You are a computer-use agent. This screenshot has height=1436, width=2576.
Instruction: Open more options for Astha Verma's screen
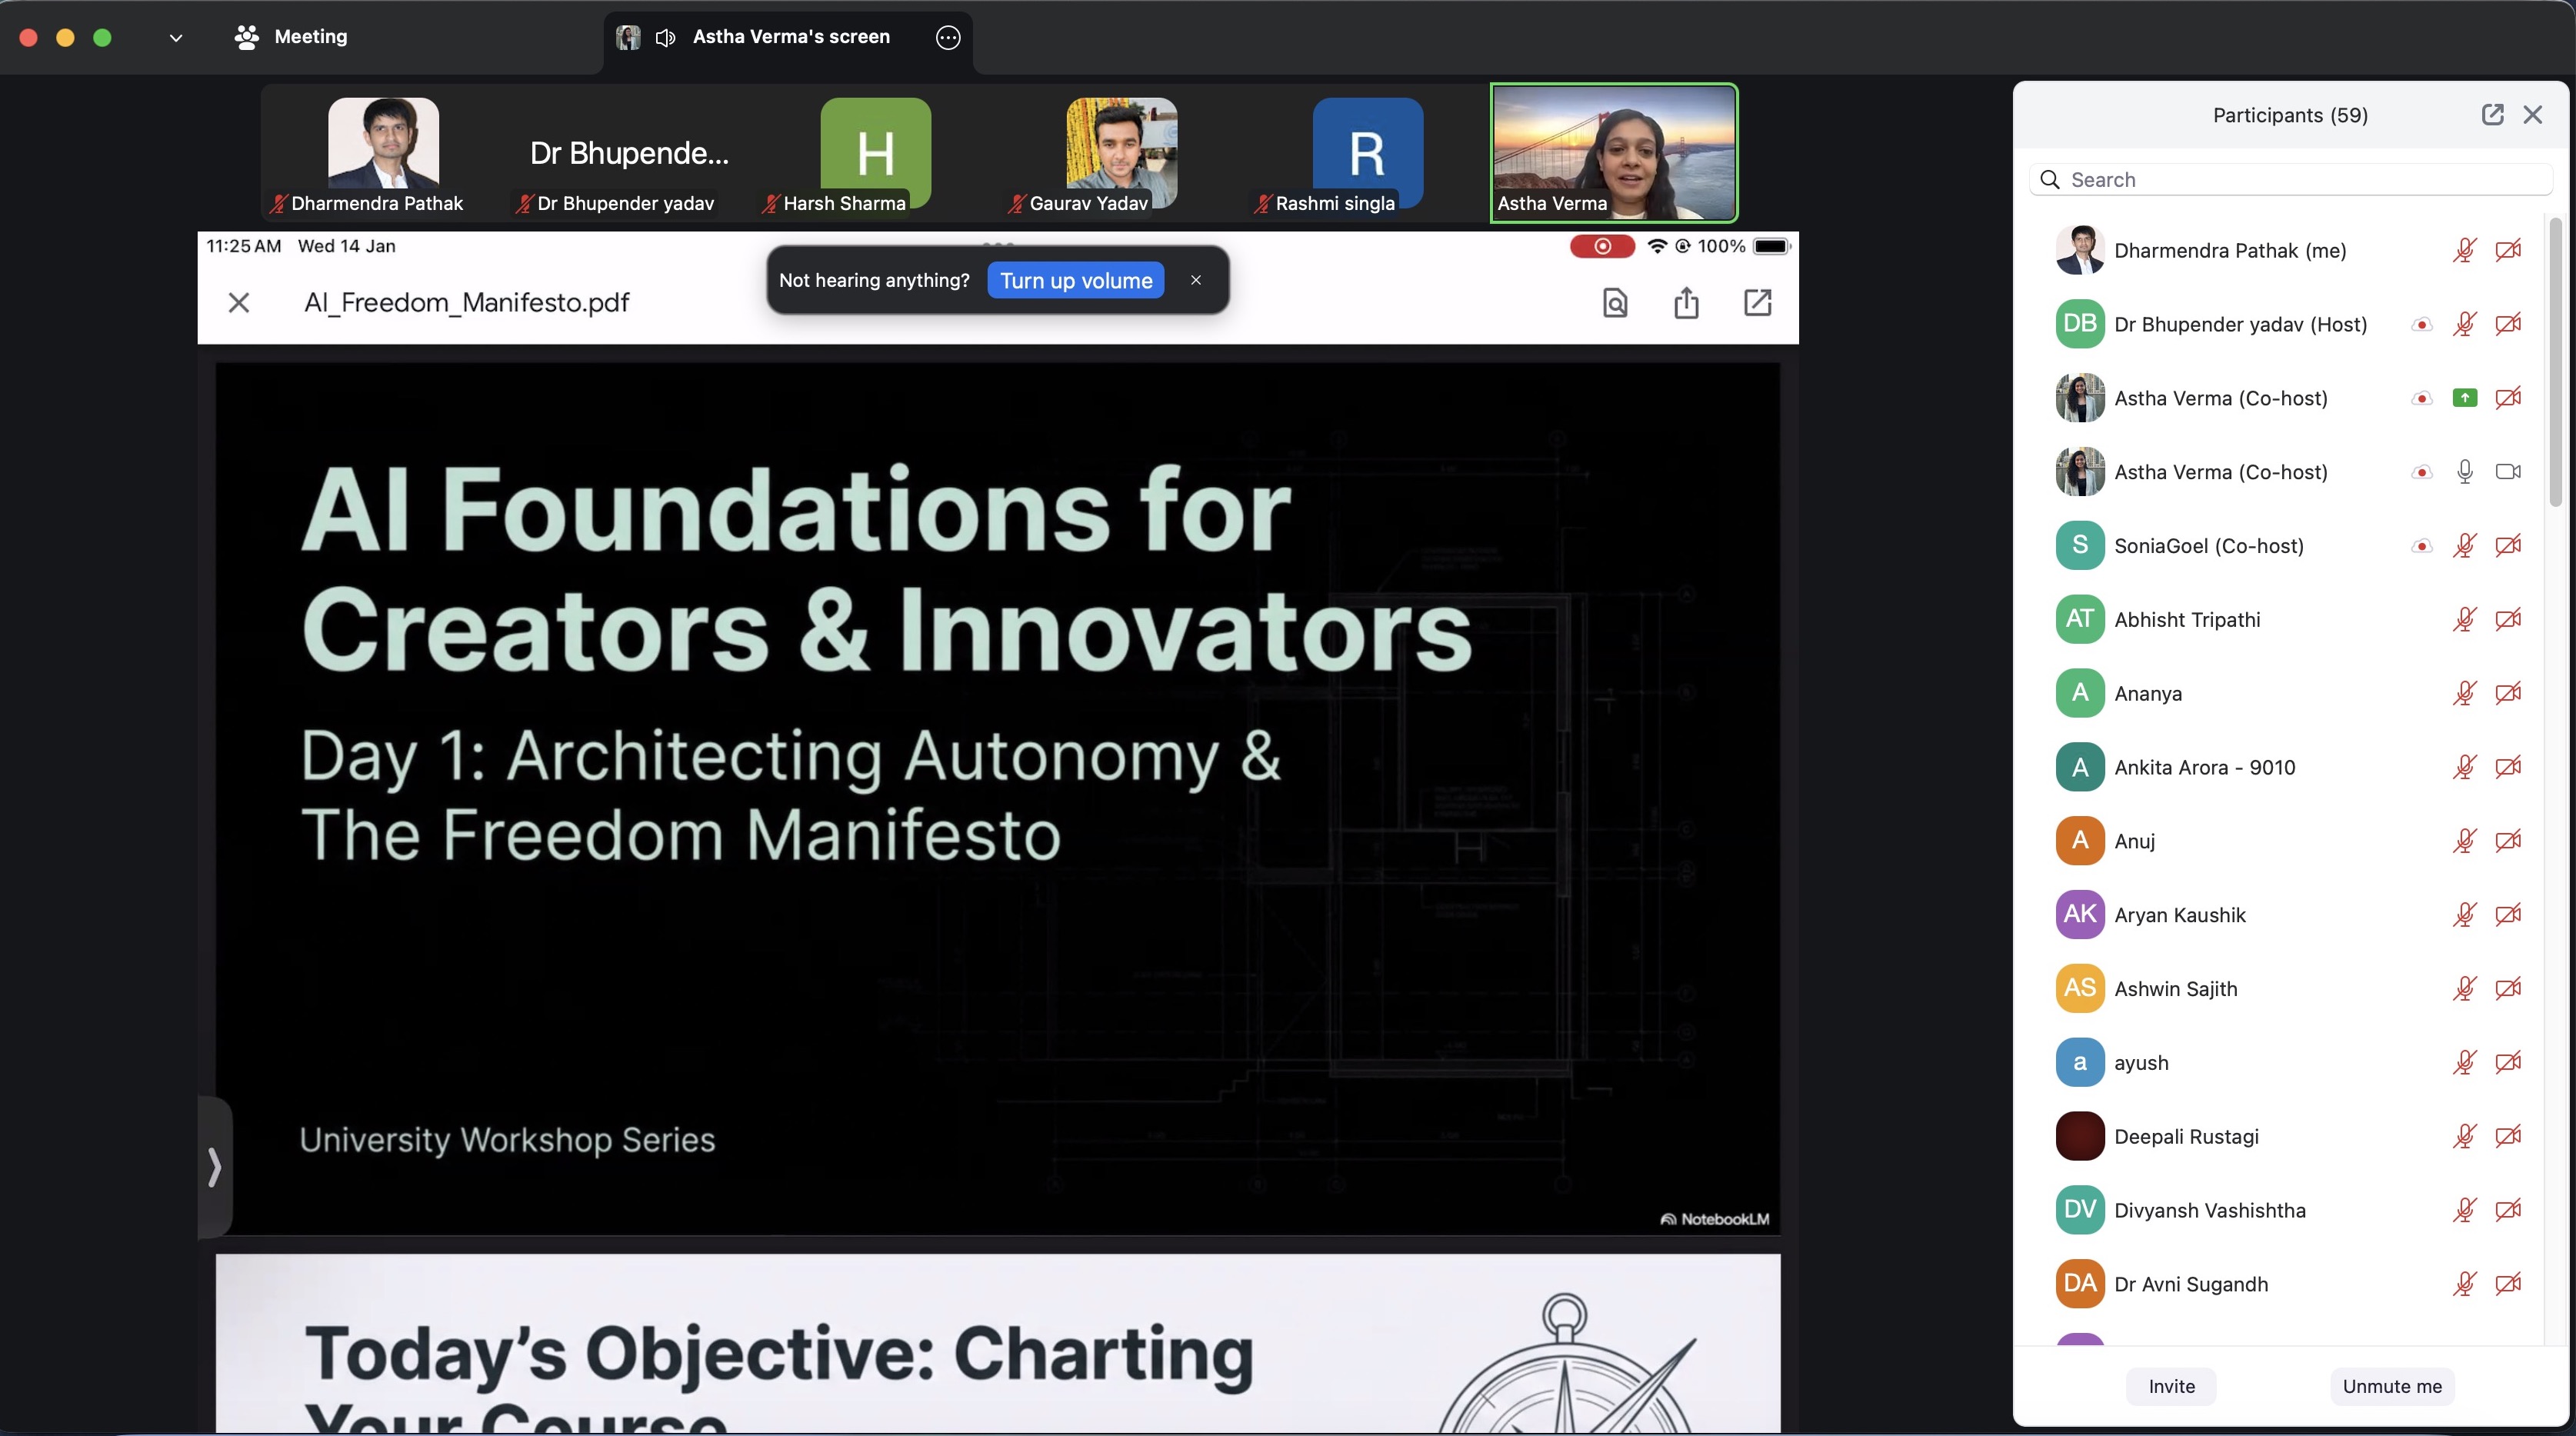[947, 38]
